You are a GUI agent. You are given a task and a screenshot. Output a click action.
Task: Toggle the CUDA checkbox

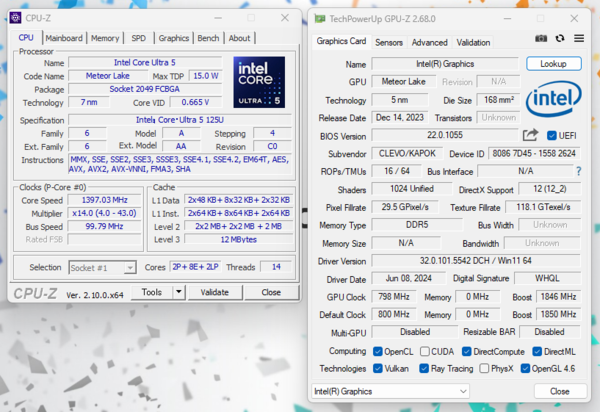[424, 351]
